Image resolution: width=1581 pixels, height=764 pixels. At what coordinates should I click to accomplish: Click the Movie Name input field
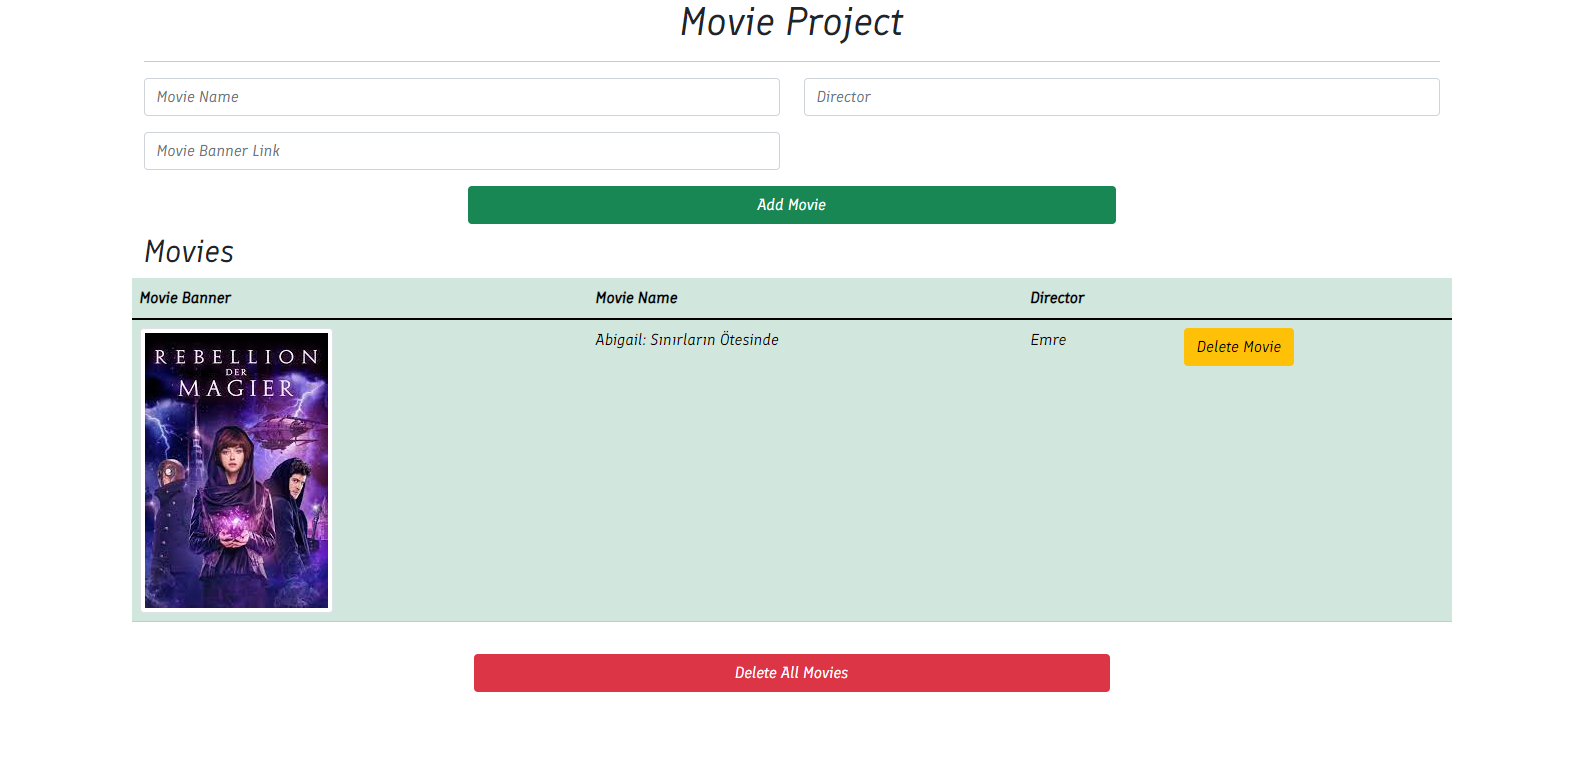click(x=461, y=97)
